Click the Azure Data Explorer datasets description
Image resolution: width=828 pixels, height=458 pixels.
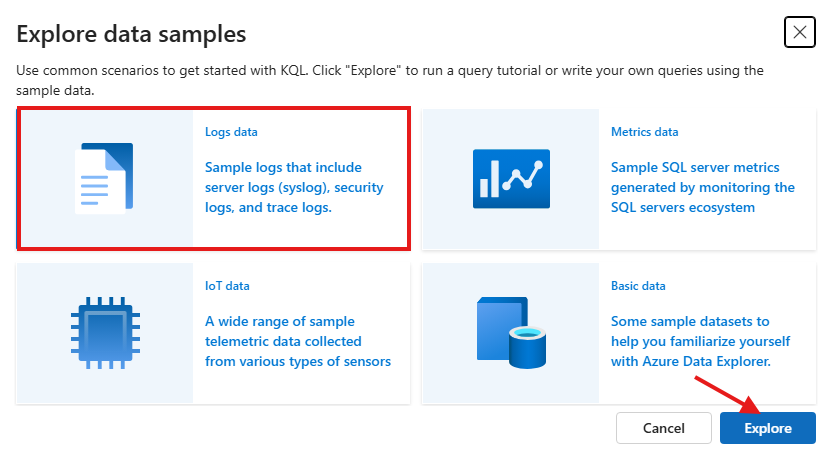point(691,341)
